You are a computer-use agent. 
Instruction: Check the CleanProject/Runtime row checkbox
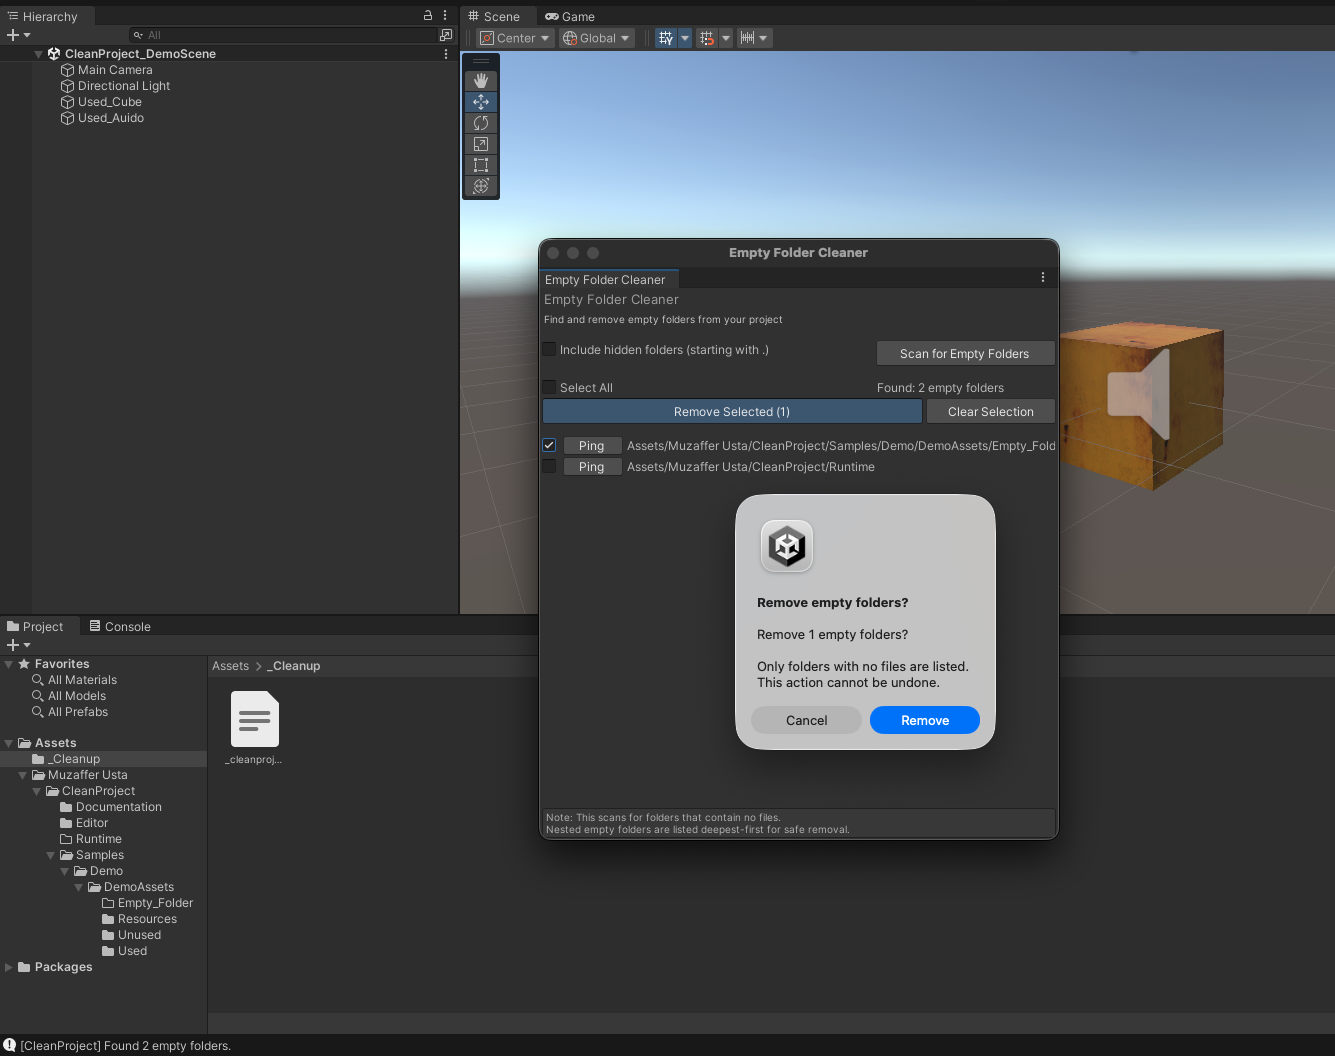tap(549, 466)
